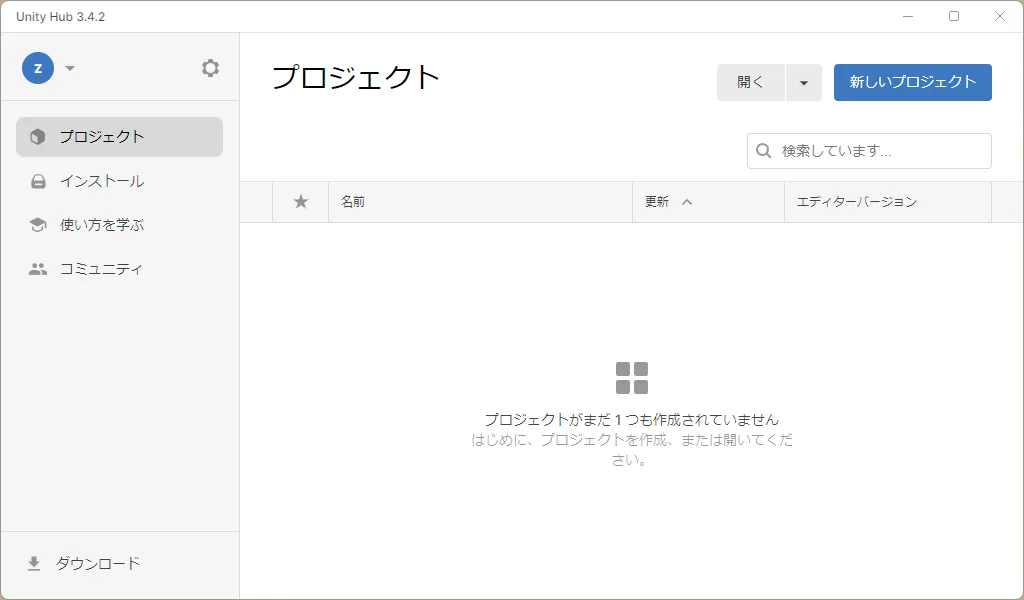1024x600 pixels.
Task: Go to the コミュニティ section
Action: [x=102, y=269]
